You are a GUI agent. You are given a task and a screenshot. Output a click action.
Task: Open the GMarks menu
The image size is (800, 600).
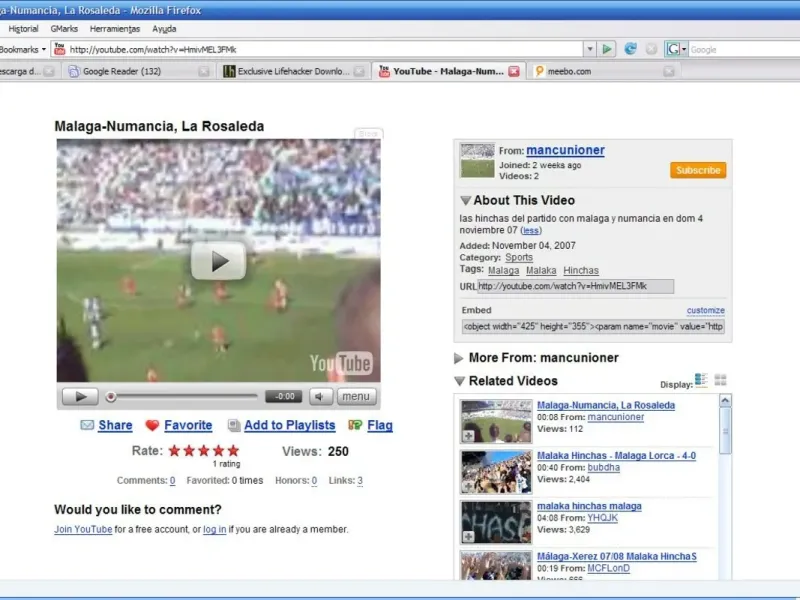coord(64,29)
